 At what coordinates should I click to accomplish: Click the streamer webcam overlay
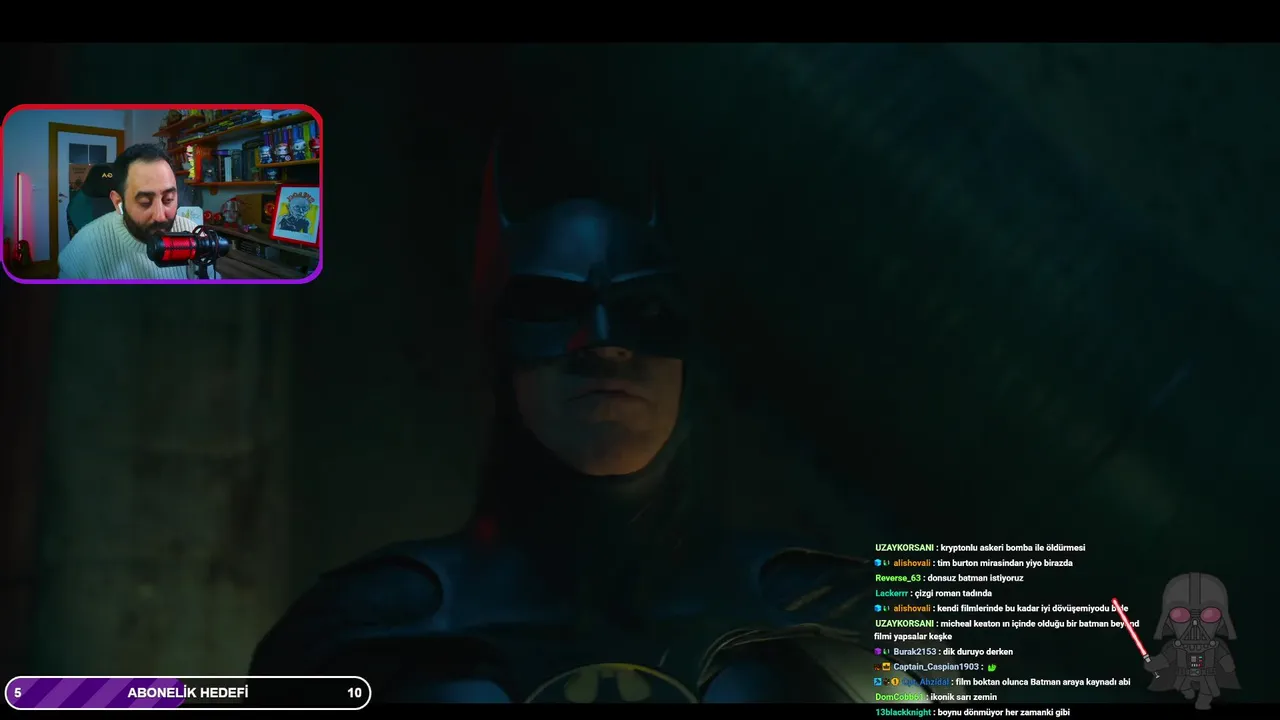pos(161,194)
